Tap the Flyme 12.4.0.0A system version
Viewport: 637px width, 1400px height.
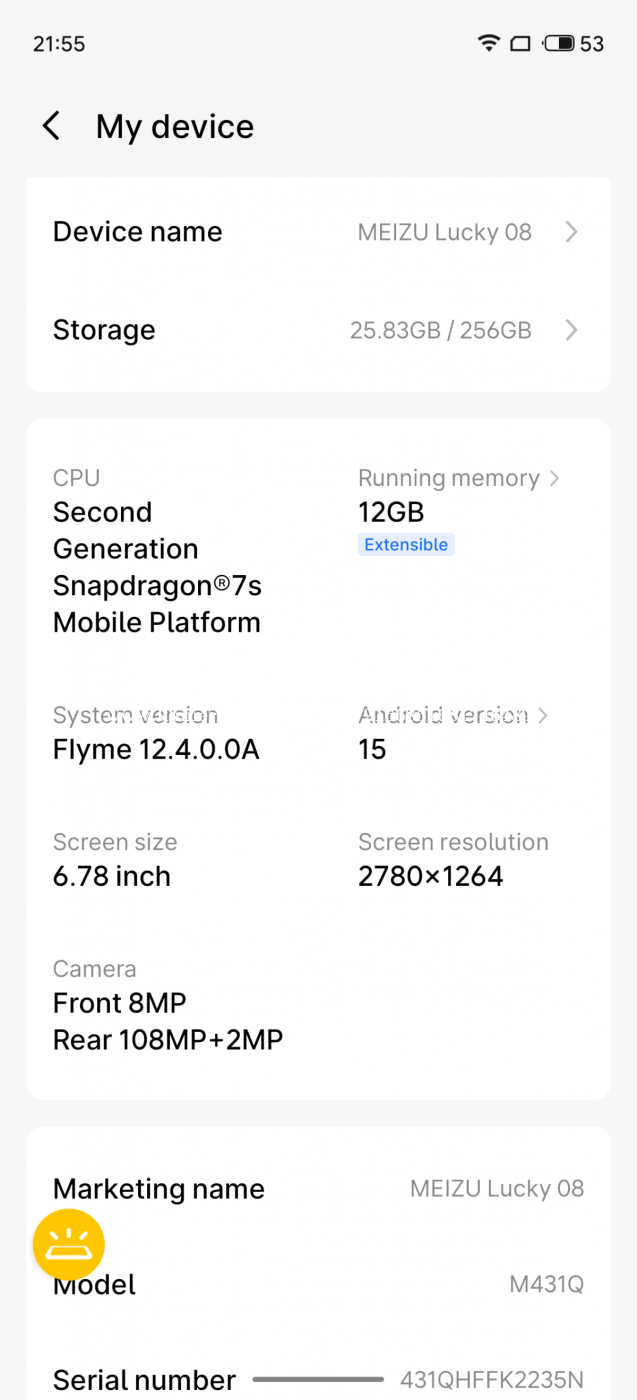[x=156, y=749]
